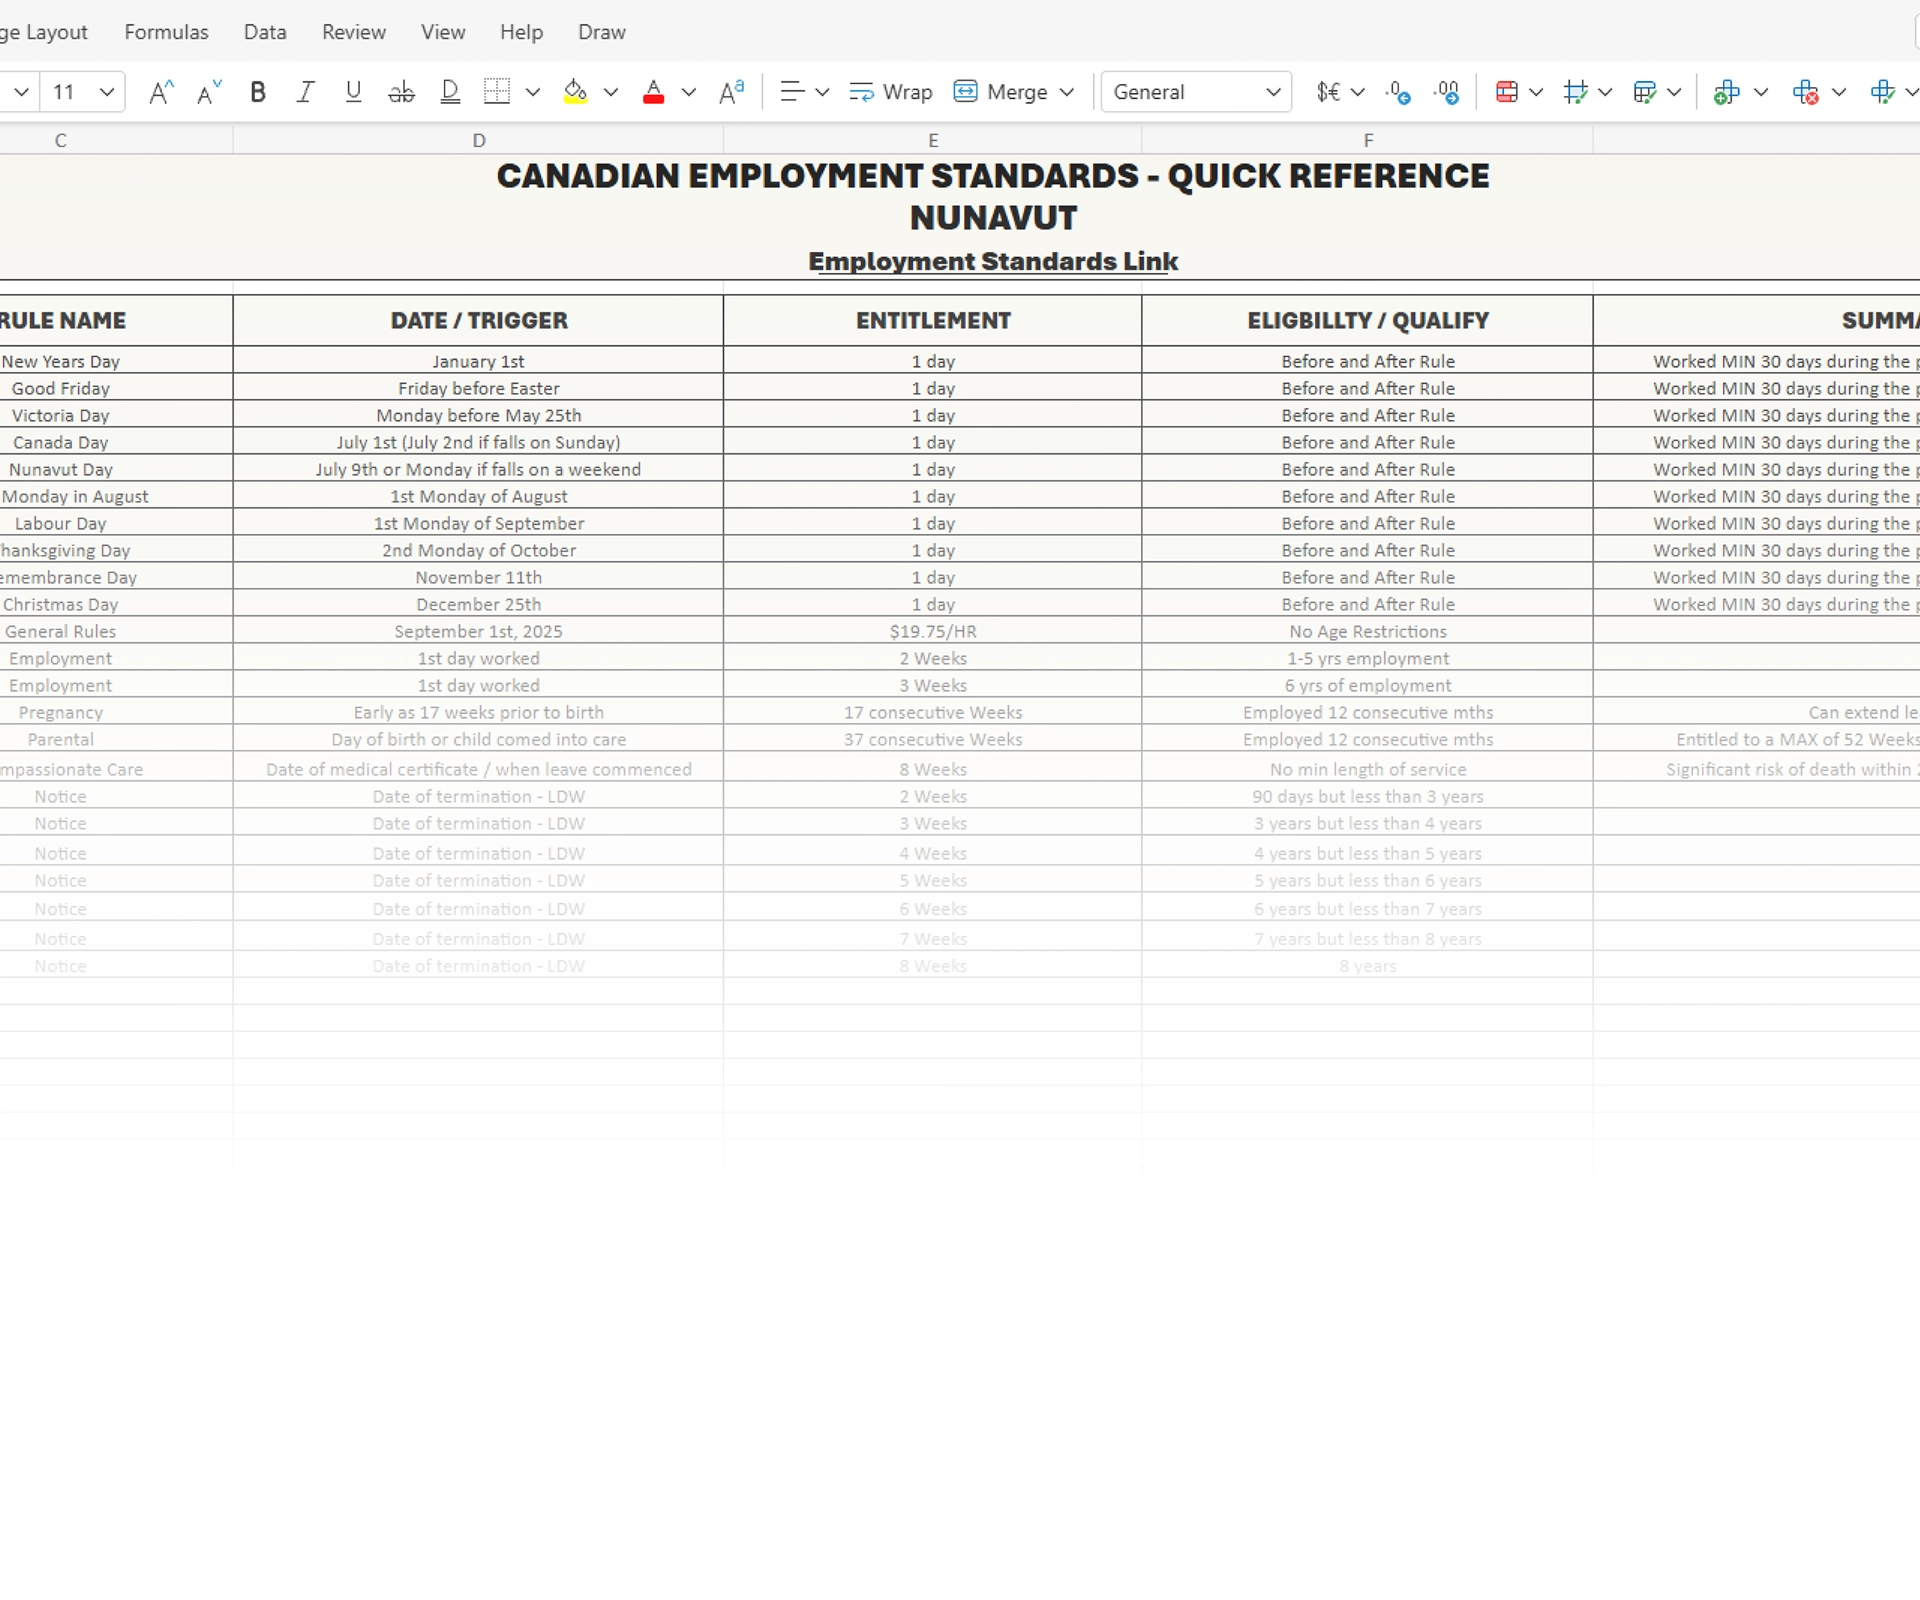This screenshot has width=1920, height=1600.
Task: Select column D header
Action: tap(478, 141)
